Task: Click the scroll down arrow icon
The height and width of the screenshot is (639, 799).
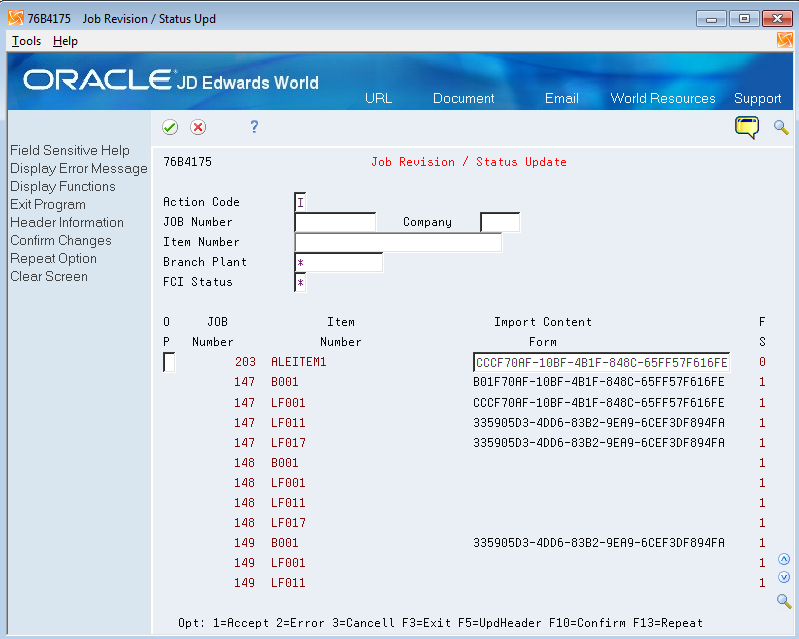Action: 784,577
